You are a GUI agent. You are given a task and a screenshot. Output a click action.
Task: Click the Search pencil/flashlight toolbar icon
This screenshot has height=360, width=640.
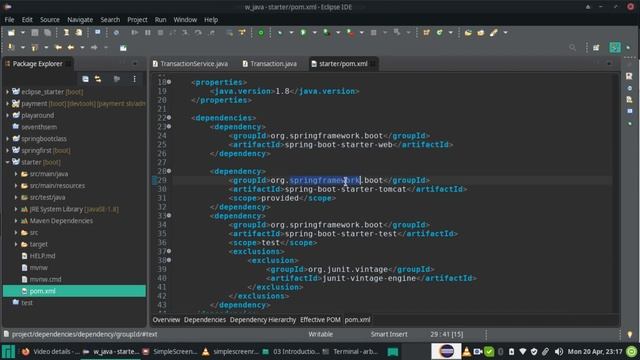494,33
